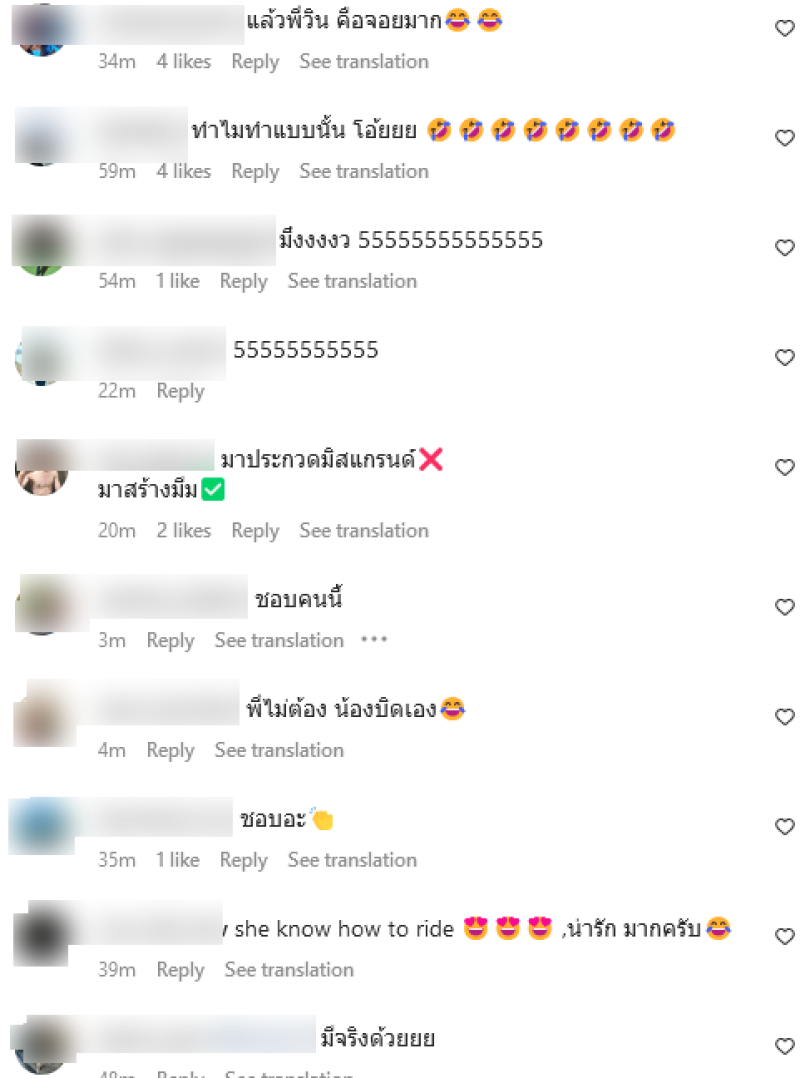
Task: Like the comment posted 54m ago
Action: (784, 248)
